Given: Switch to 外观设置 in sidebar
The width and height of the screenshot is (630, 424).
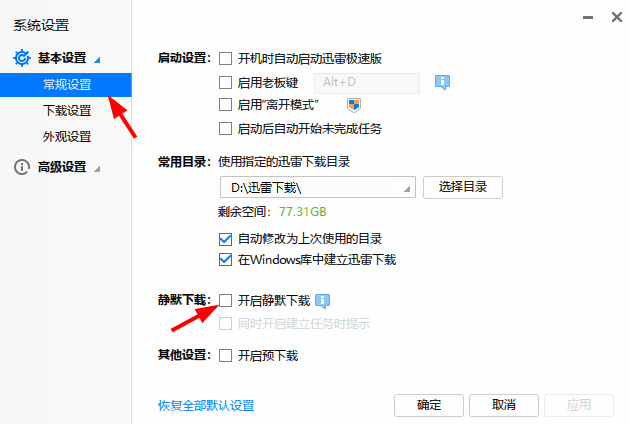Looking at the screenshot, I should (67, 137).
